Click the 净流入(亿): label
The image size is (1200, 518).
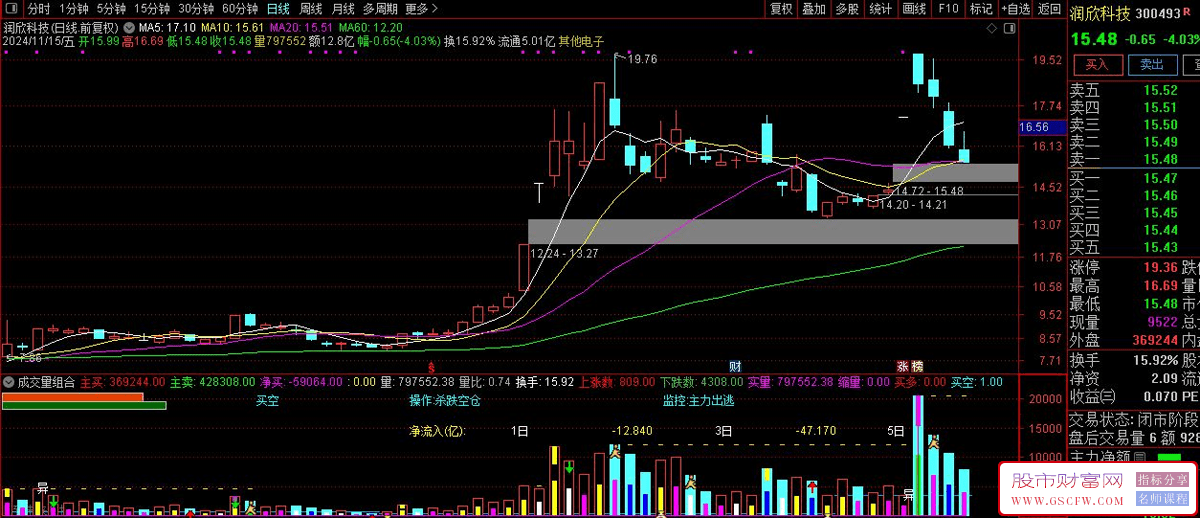click(x=439, y=432)
